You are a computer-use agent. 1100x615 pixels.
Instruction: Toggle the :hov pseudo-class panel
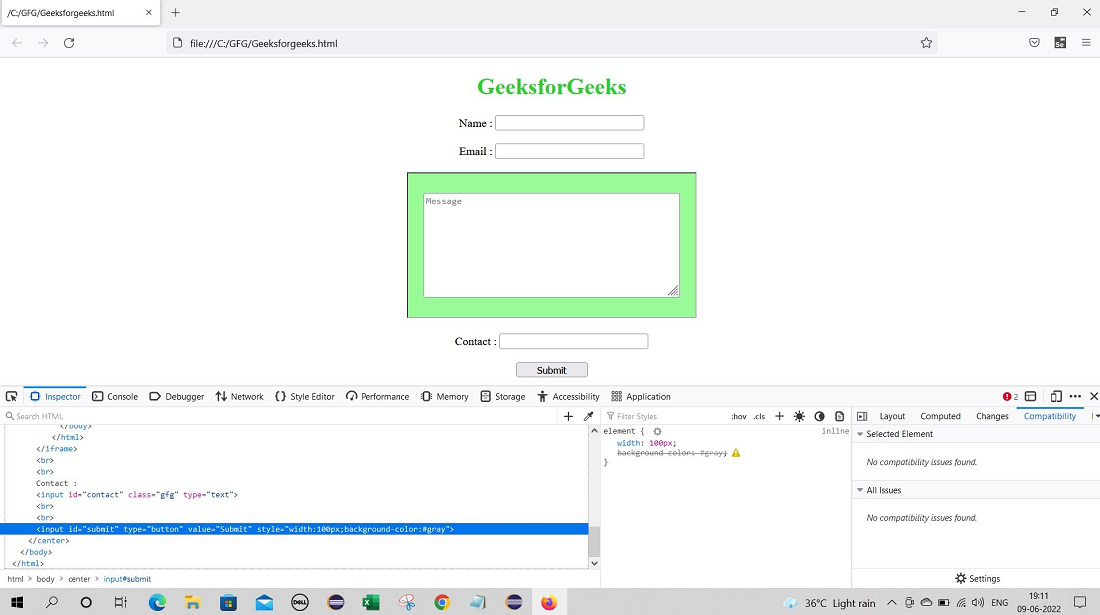tap(739, 417)
